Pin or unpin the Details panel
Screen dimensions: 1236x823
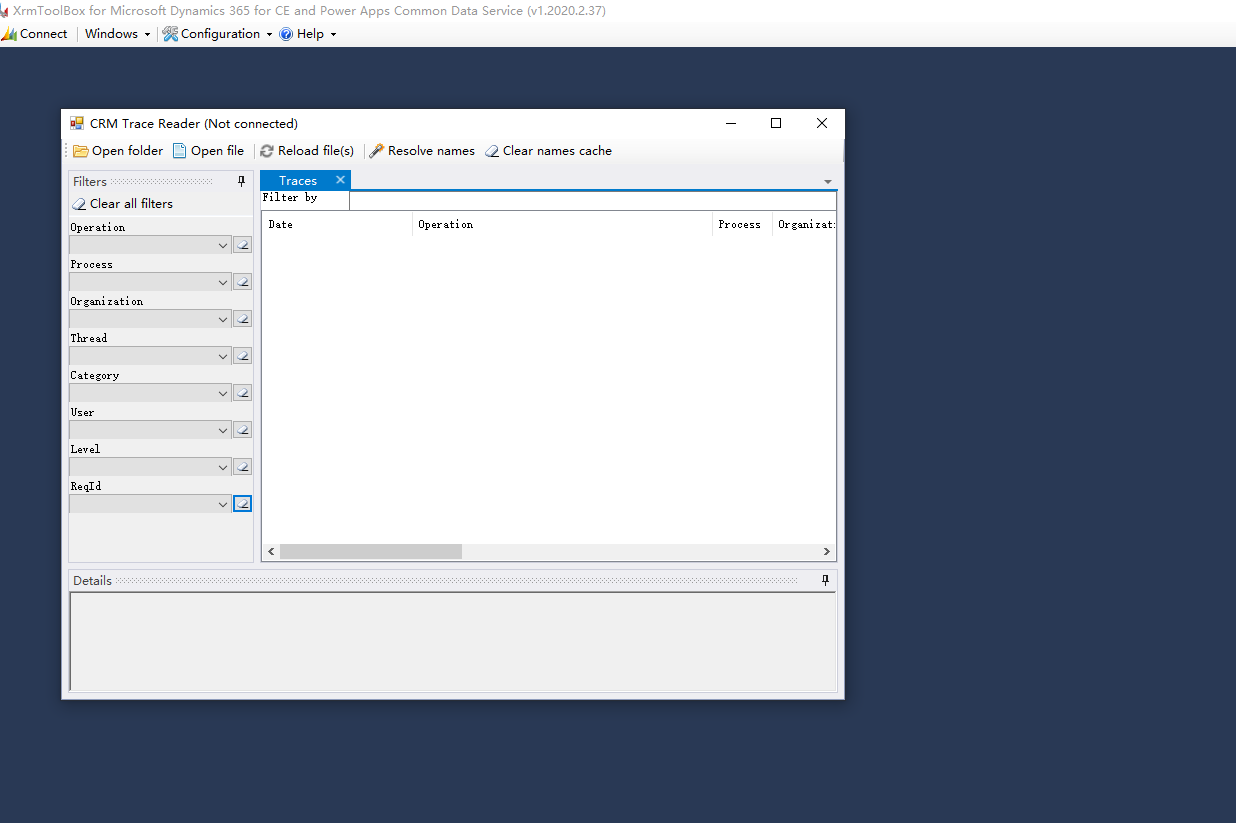tap(825, 581)
